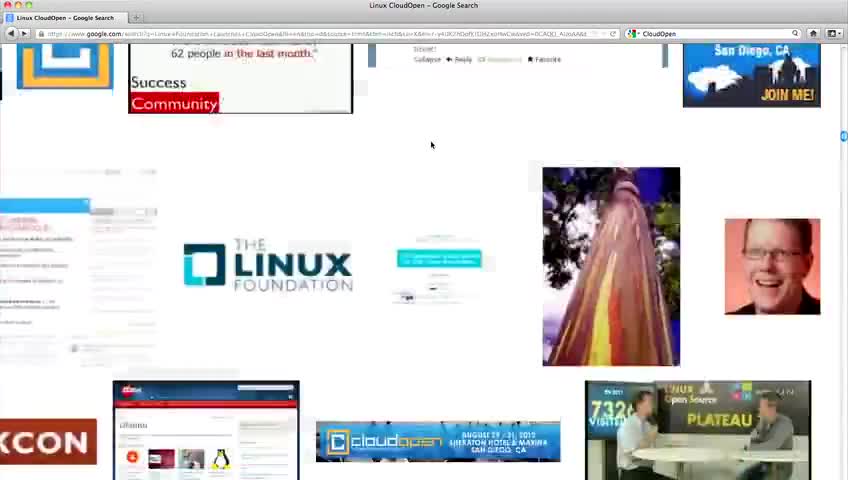
Task: Open the smiling man with glasses portrait
Action: (772, 266)
